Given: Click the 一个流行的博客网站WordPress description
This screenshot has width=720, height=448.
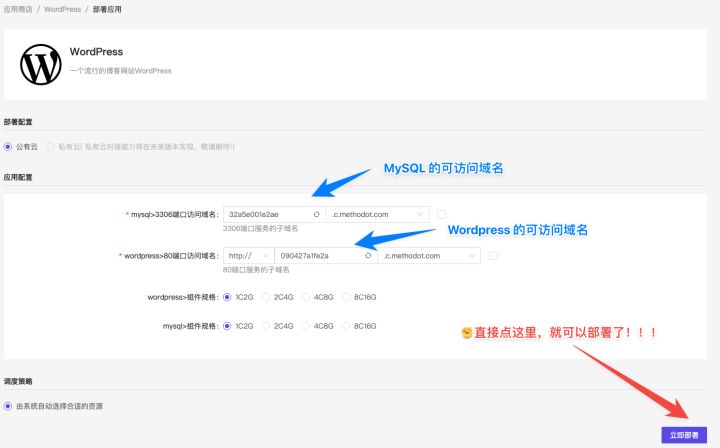Looking at the screenshot, I should click(x=120, y=71).
